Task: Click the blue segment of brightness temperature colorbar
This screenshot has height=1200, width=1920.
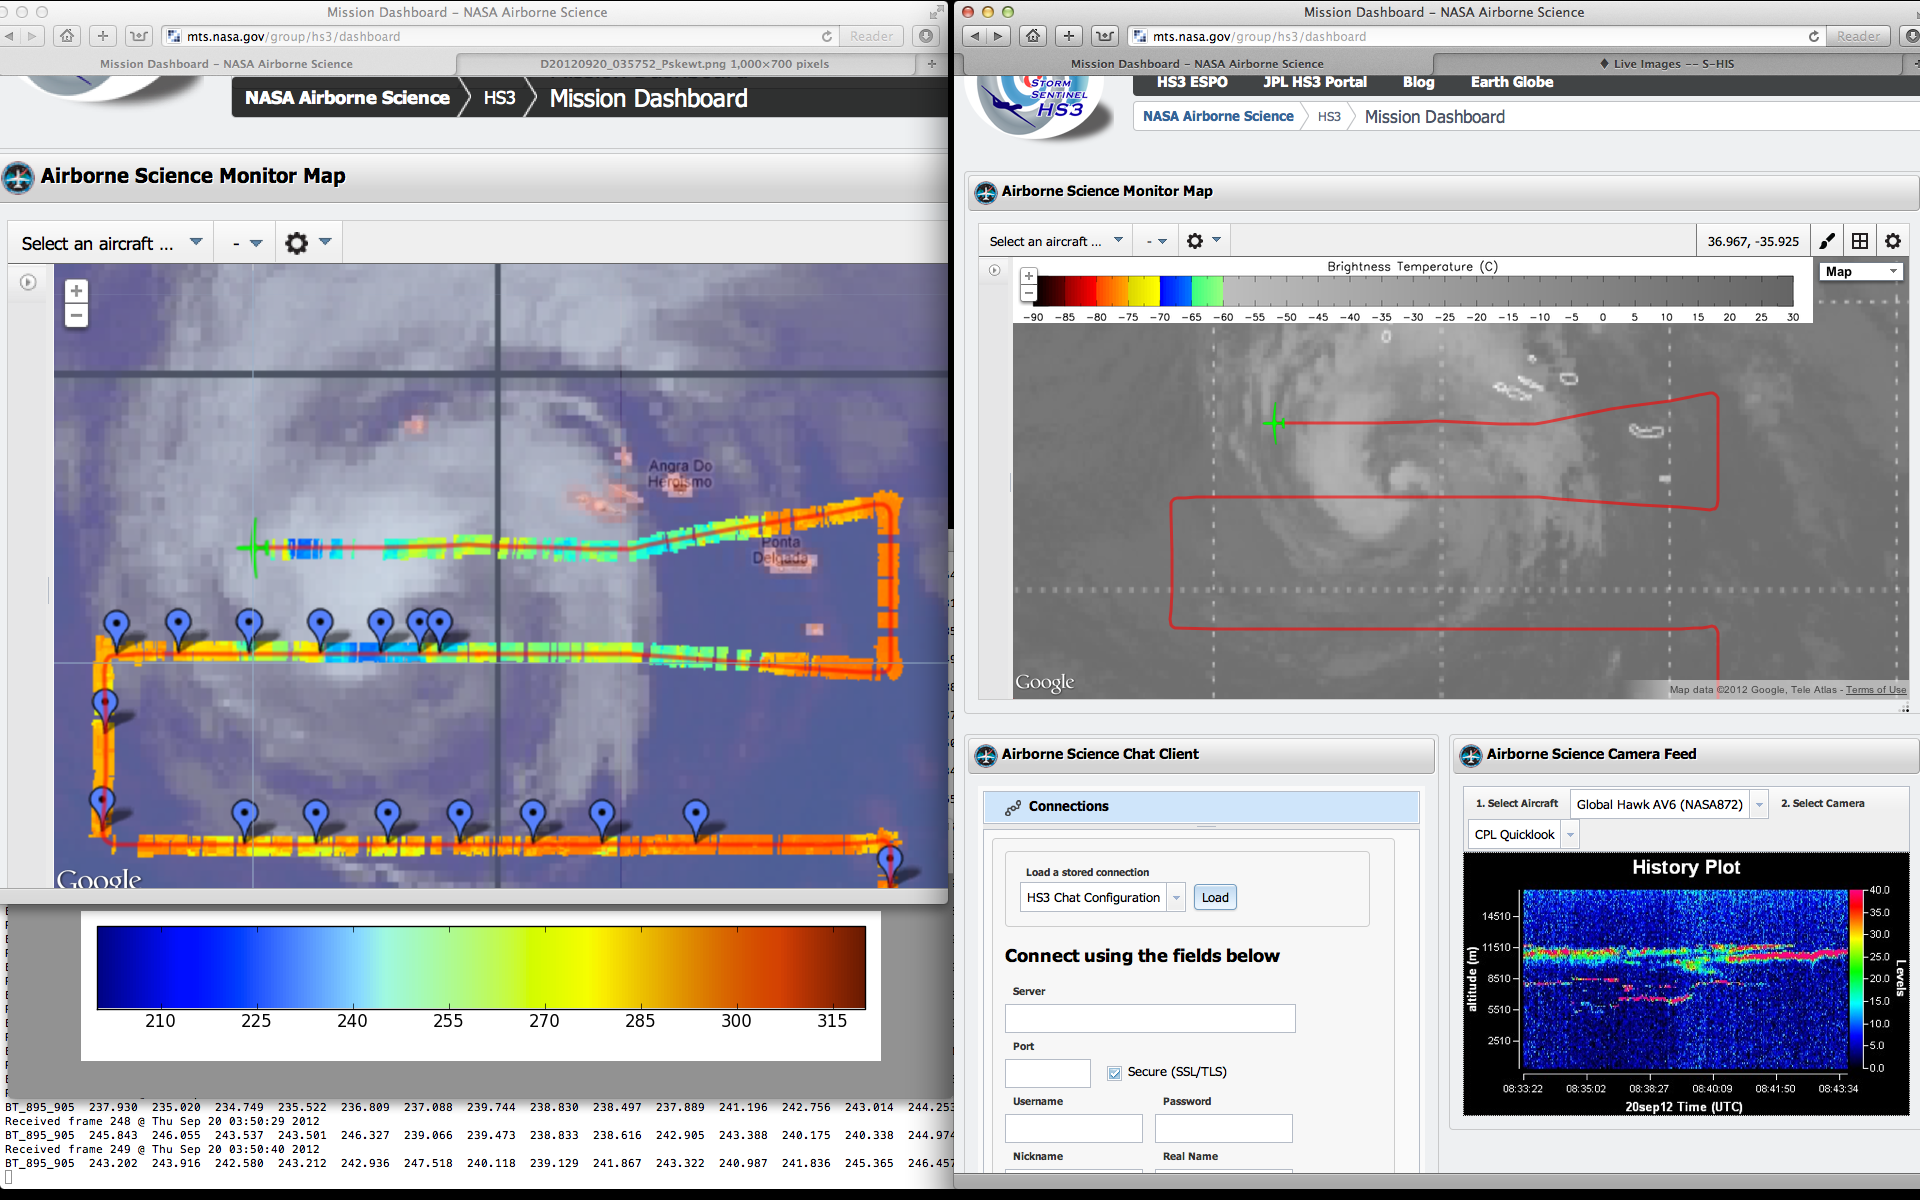Action: pos(1175,291)
